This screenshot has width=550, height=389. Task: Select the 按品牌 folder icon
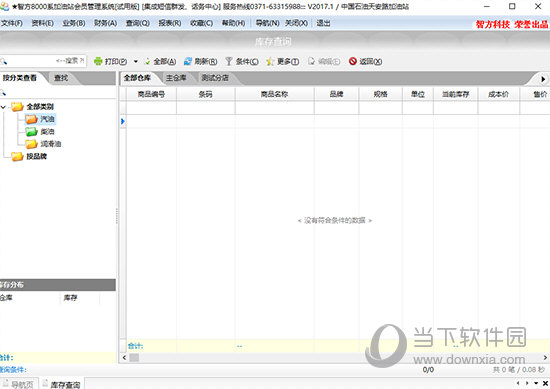click(17, 156)
